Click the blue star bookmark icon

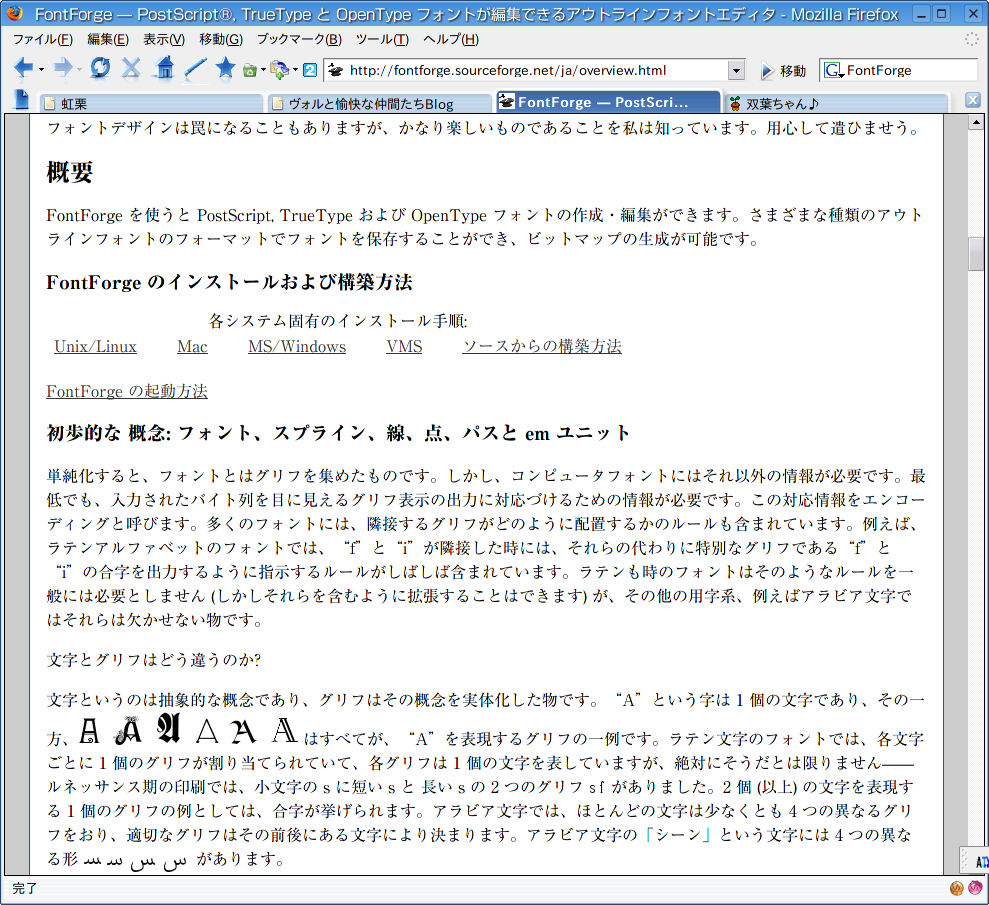click(225, 68)
